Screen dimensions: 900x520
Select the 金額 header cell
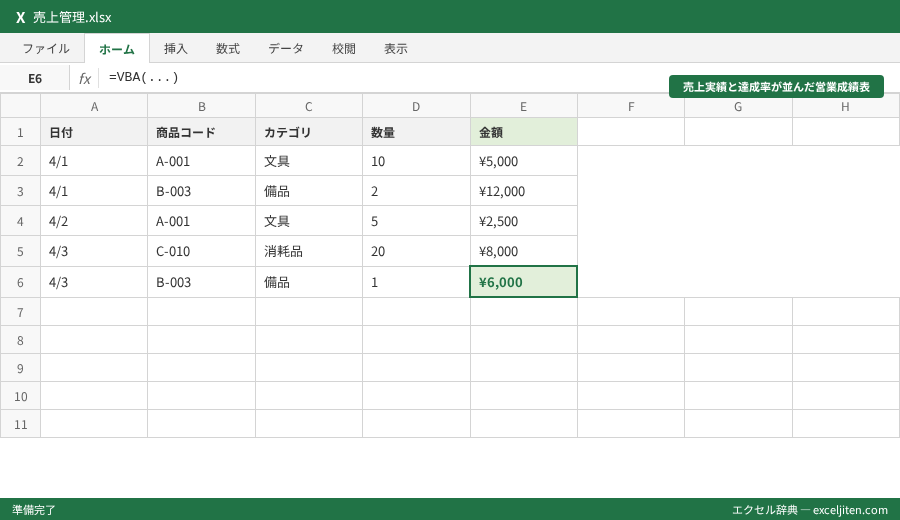tap(523, 132)
